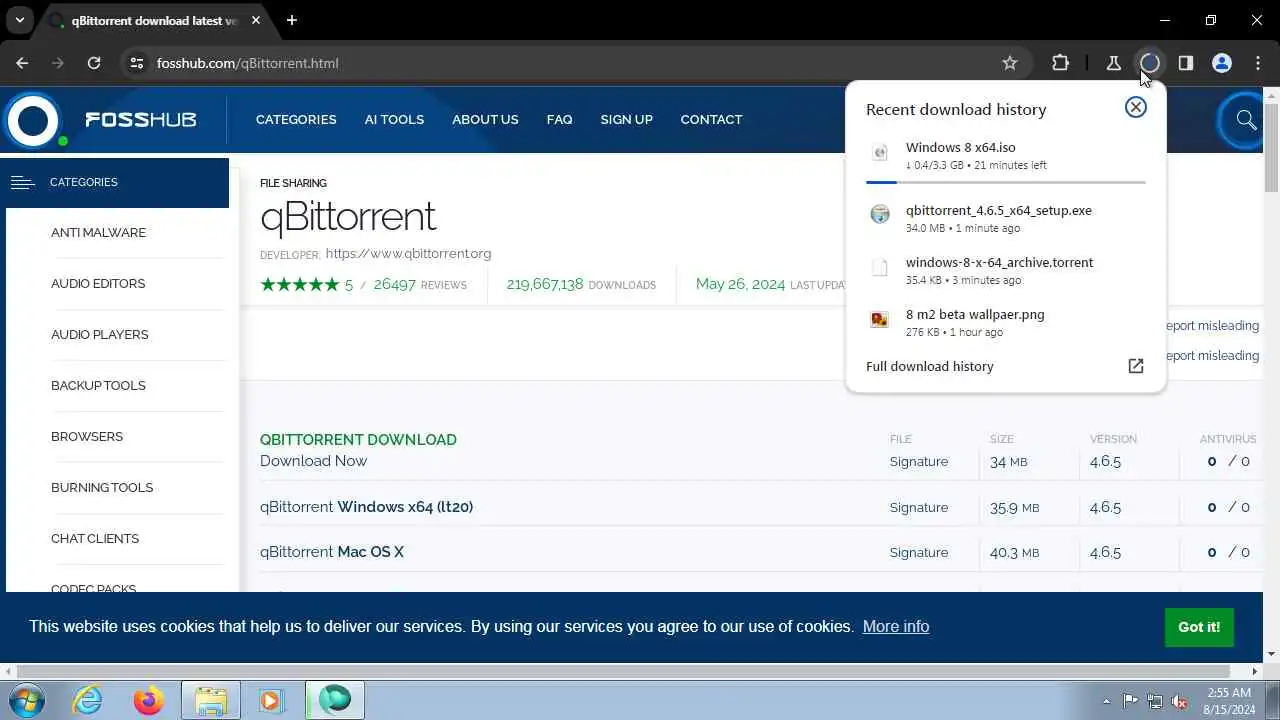
Task: Select BACKUP TOOLS category
Action: coord(98,385)
